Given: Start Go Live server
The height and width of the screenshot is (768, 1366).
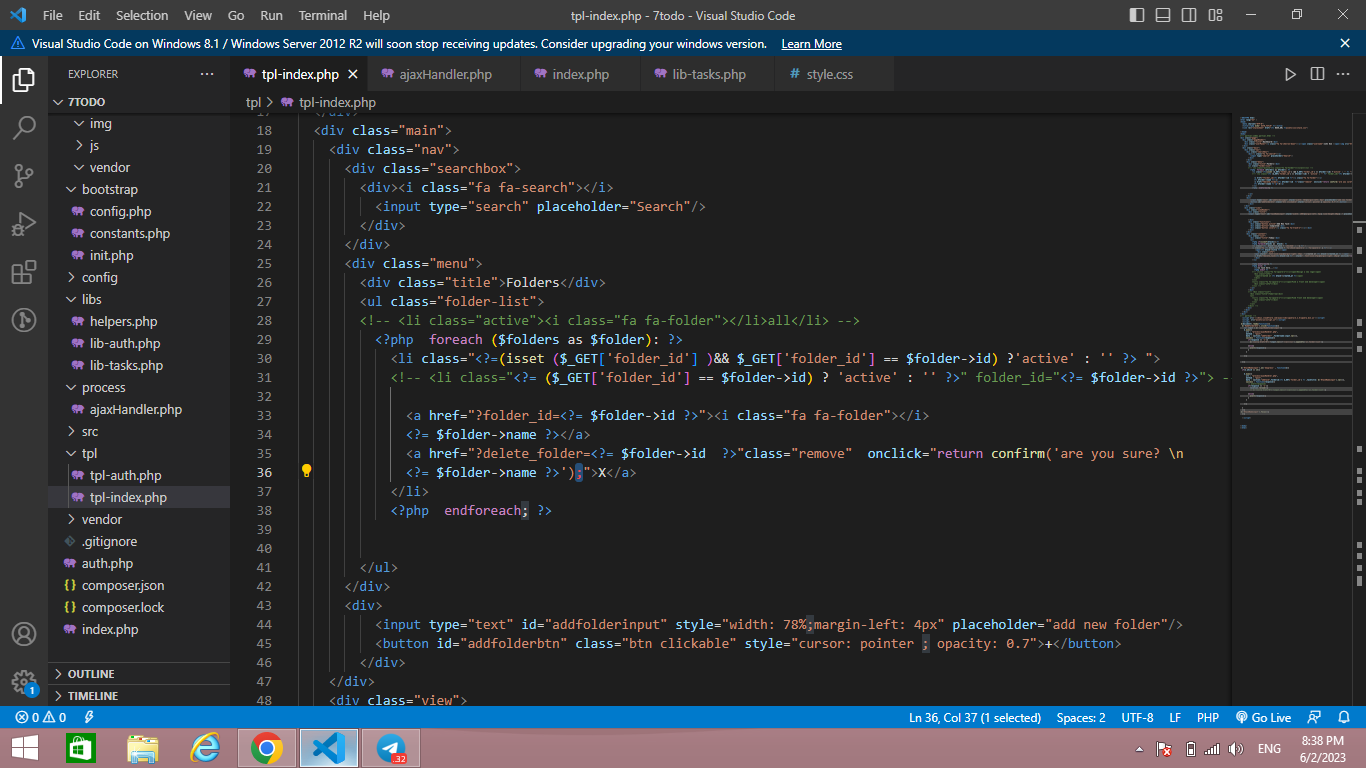Looking at the screenshot, I should [x=1263, y=717].
